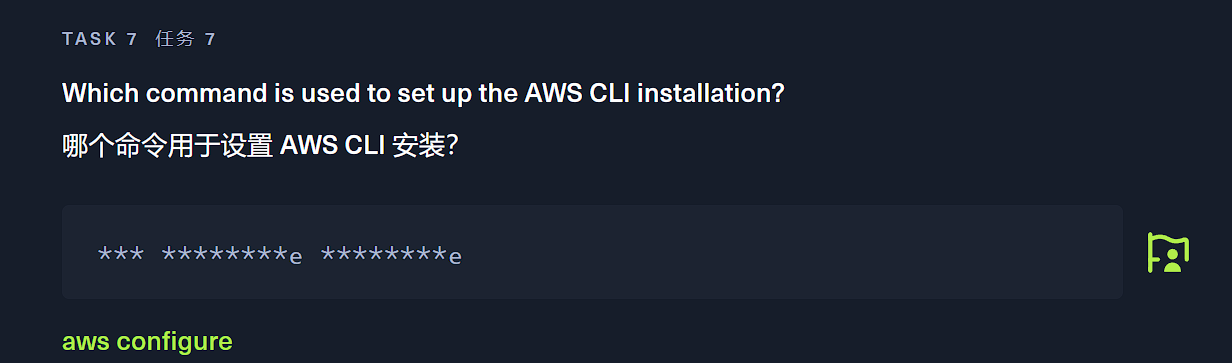Click the Chinese 任务 7 label
This screenshot has width=1232, height=363.
(186, 39)
